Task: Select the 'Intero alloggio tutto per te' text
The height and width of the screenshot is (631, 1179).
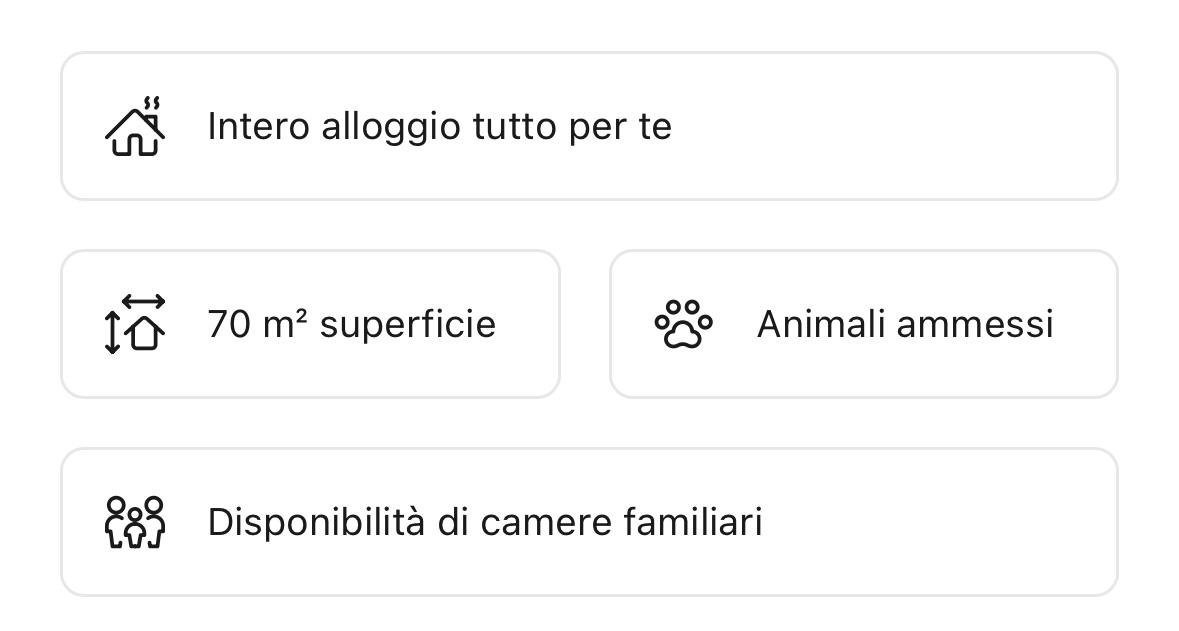Action: tap(439, 127)
